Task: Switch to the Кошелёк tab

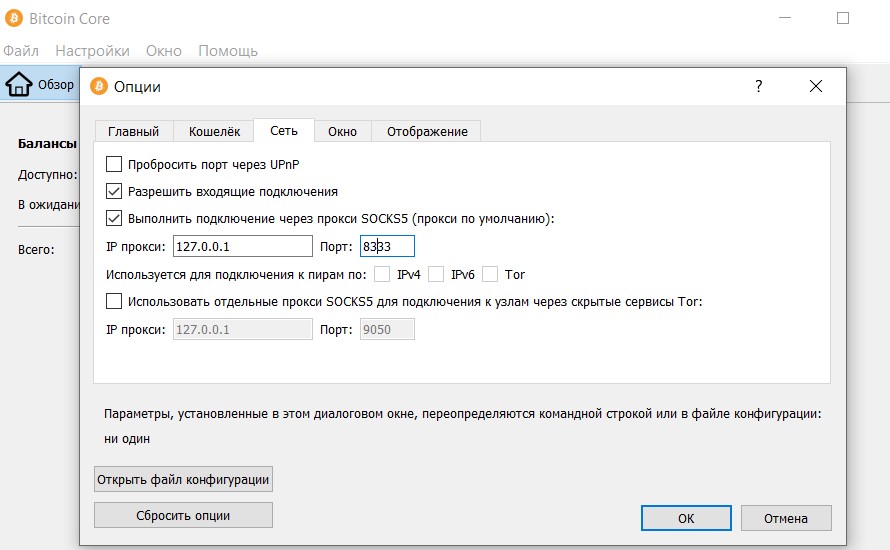Action: (x=215, y=131)
